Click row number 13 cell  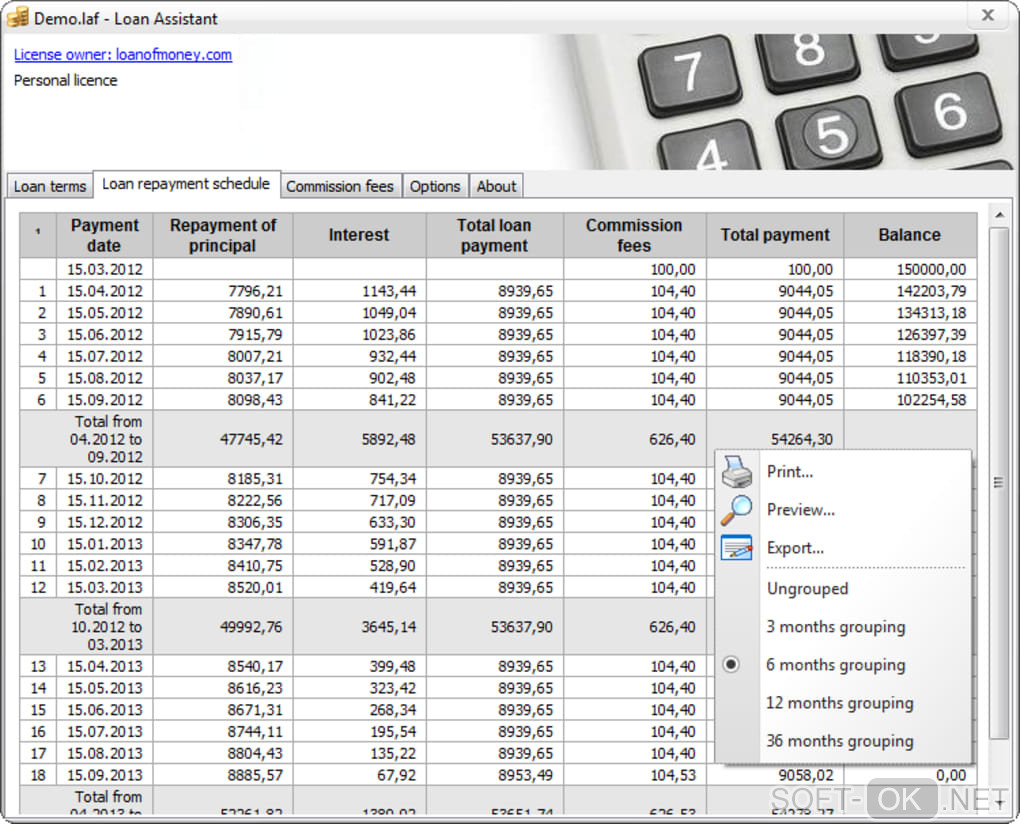[38, 666]
